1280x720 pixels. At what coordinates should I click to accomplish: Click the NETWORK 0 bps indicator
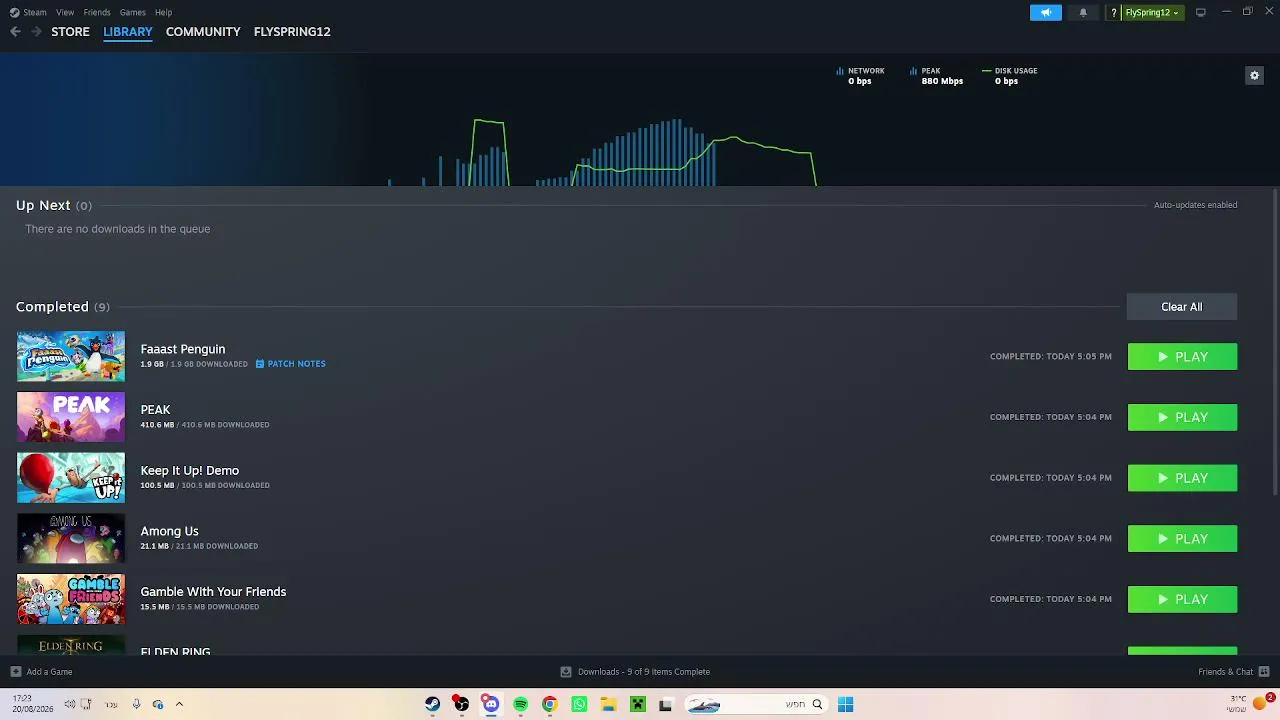pyautogui.click(x=860, y=76)
